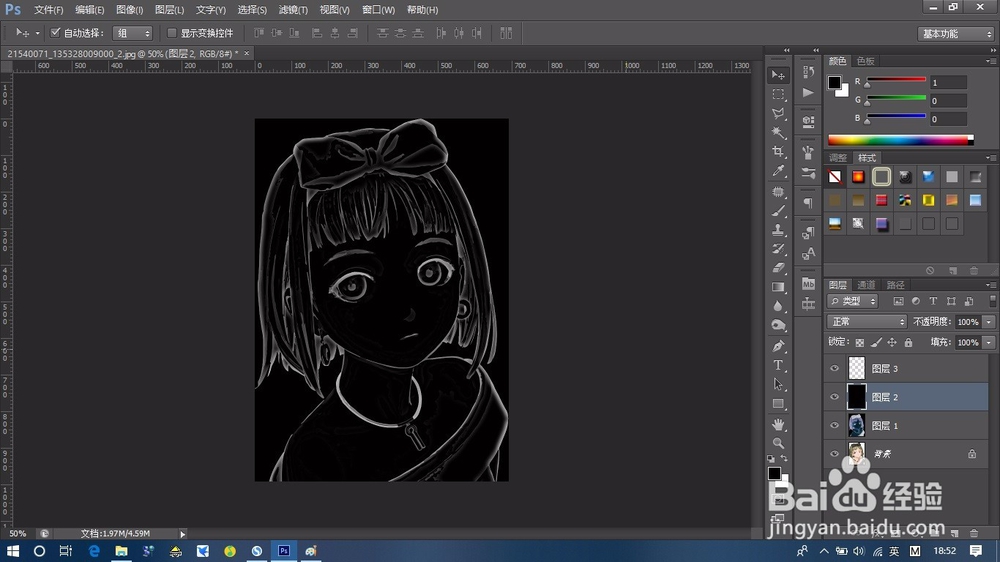Open the Paragraph panel icon
The height and width of the screenshot is (562, 1000).
coord(809,203)
